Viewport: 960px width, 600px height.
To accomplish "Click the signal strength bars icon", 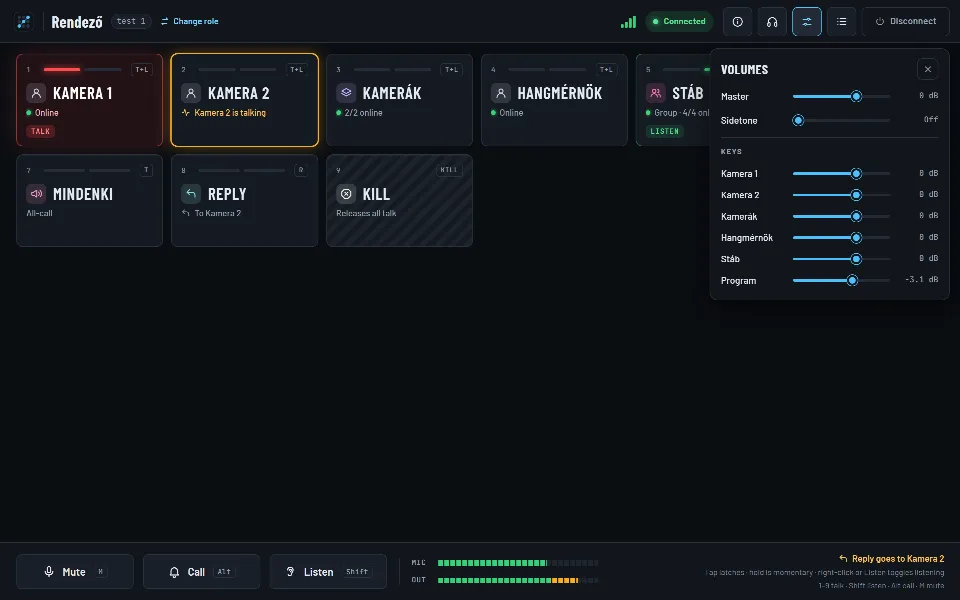I will pos(628,22).
